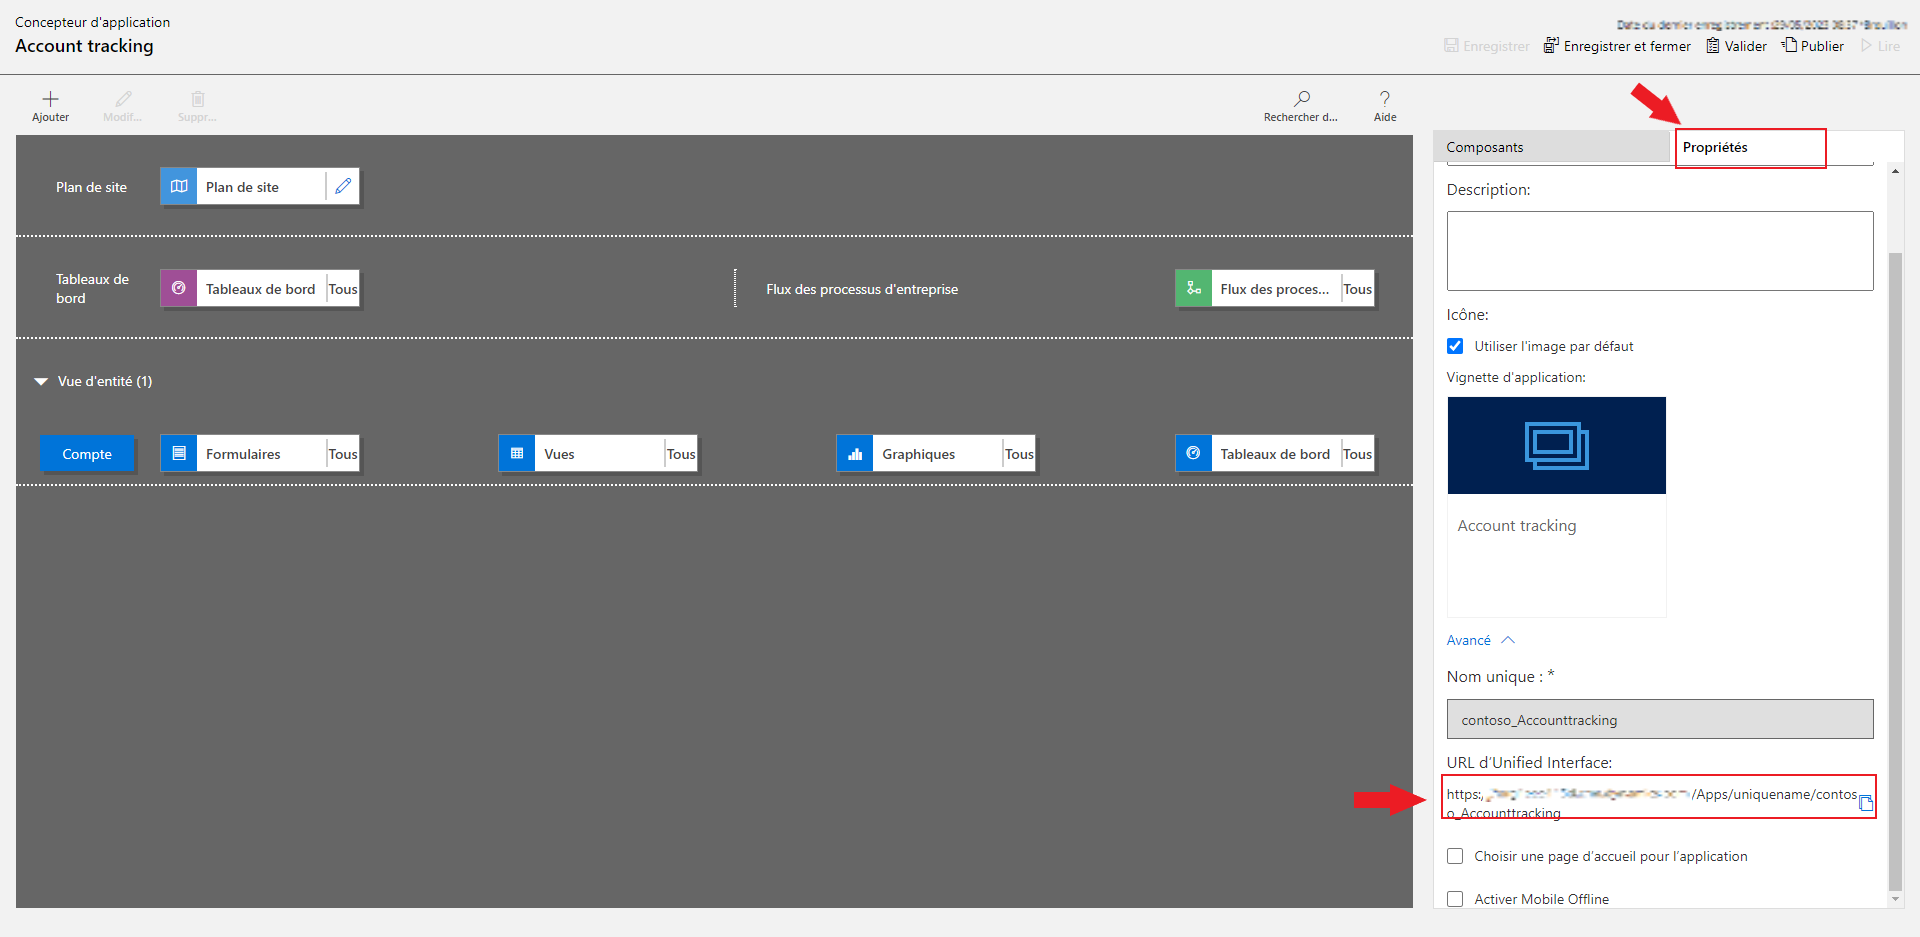Viewport: 1920px width, 937px height.
Task: Collapse the Avancé section chevron
Action: point(1508,640)
